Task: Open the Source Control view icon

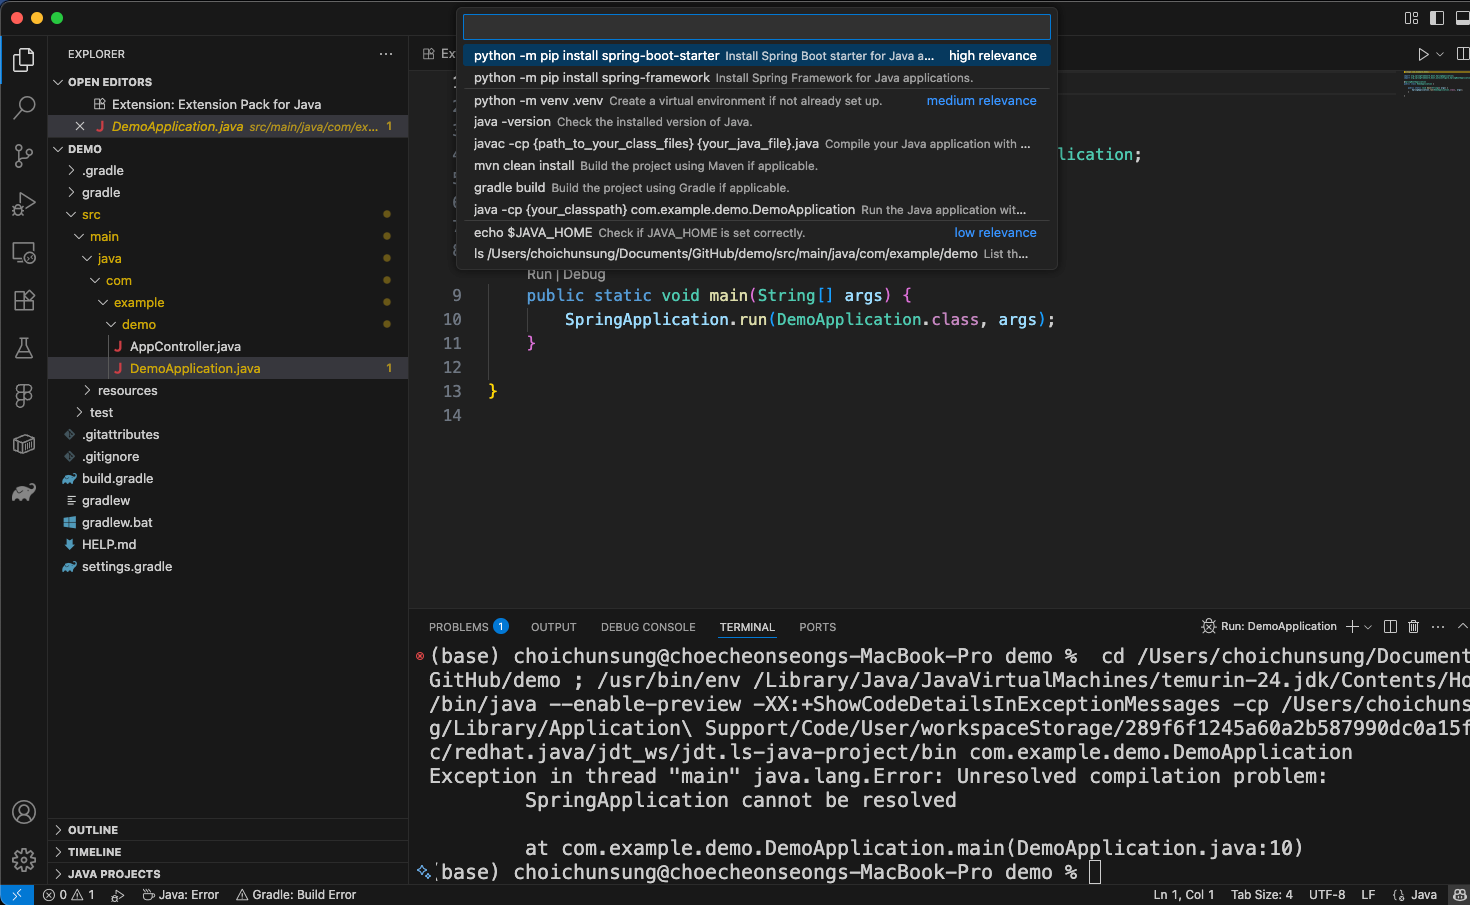Action: coord(24,155)
